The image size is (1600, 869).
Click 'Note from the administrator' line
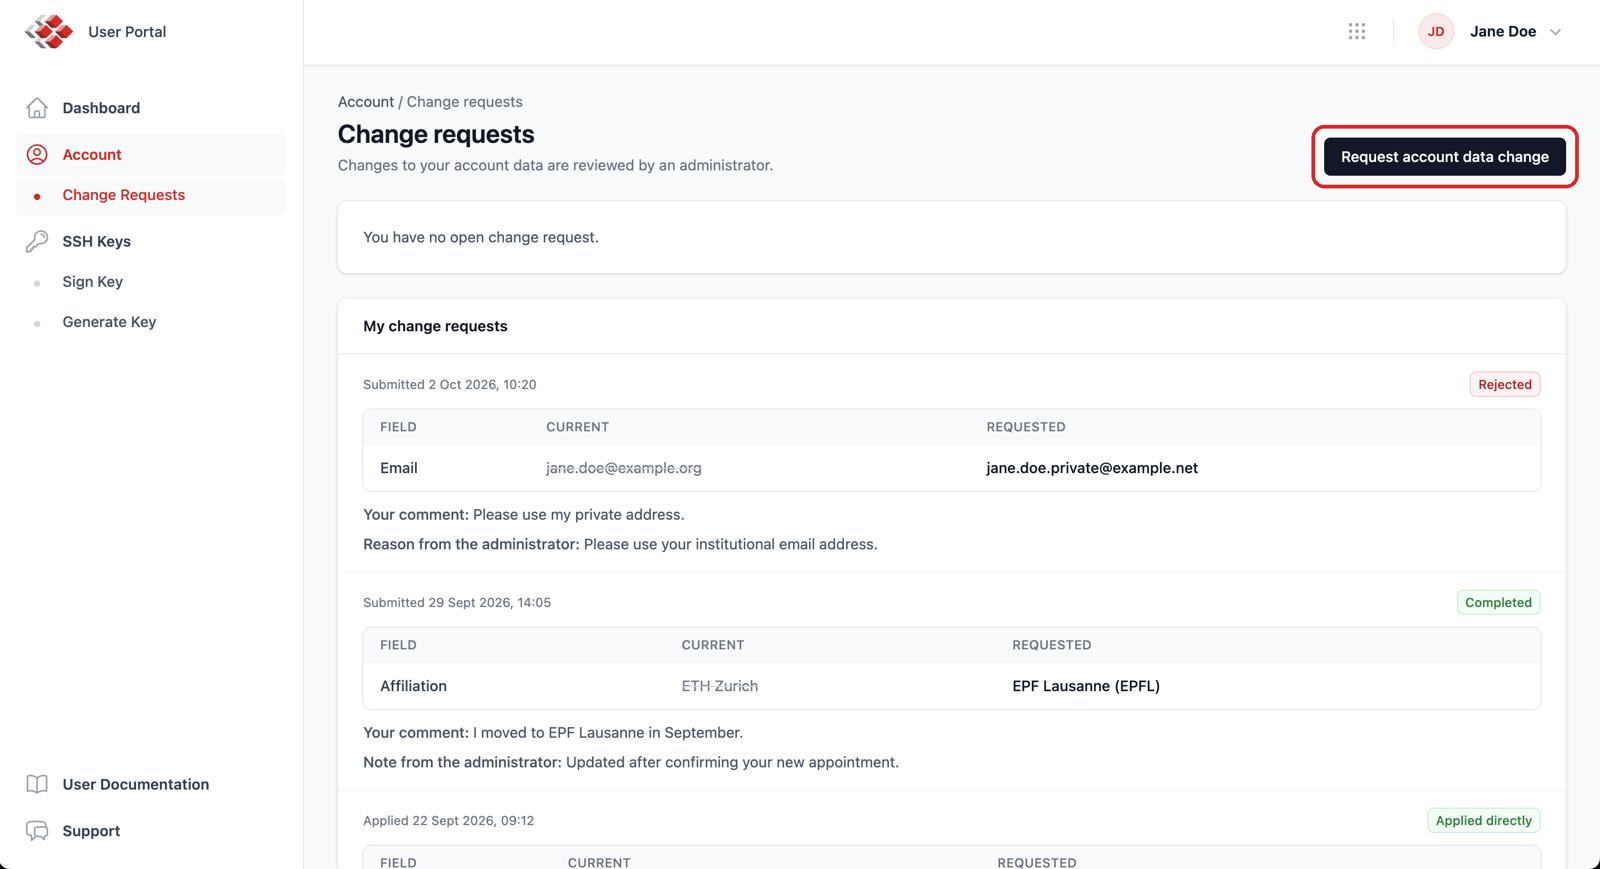[631, 762]
